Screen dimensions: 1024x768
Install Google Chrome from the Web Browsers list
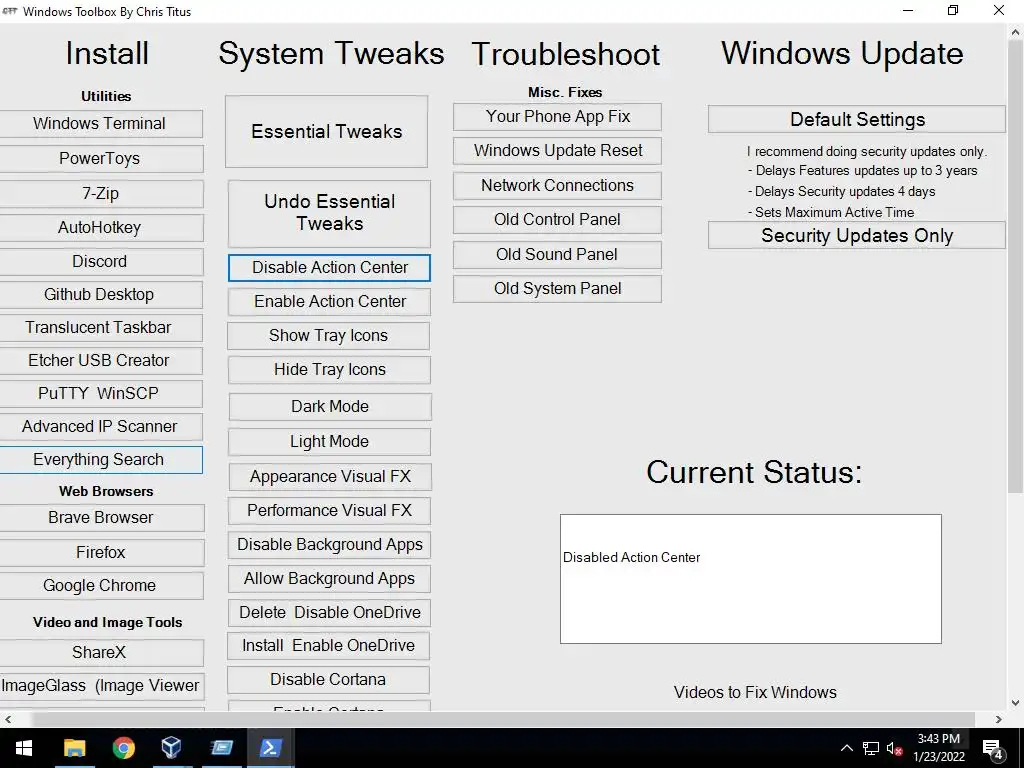click(101, 586)
